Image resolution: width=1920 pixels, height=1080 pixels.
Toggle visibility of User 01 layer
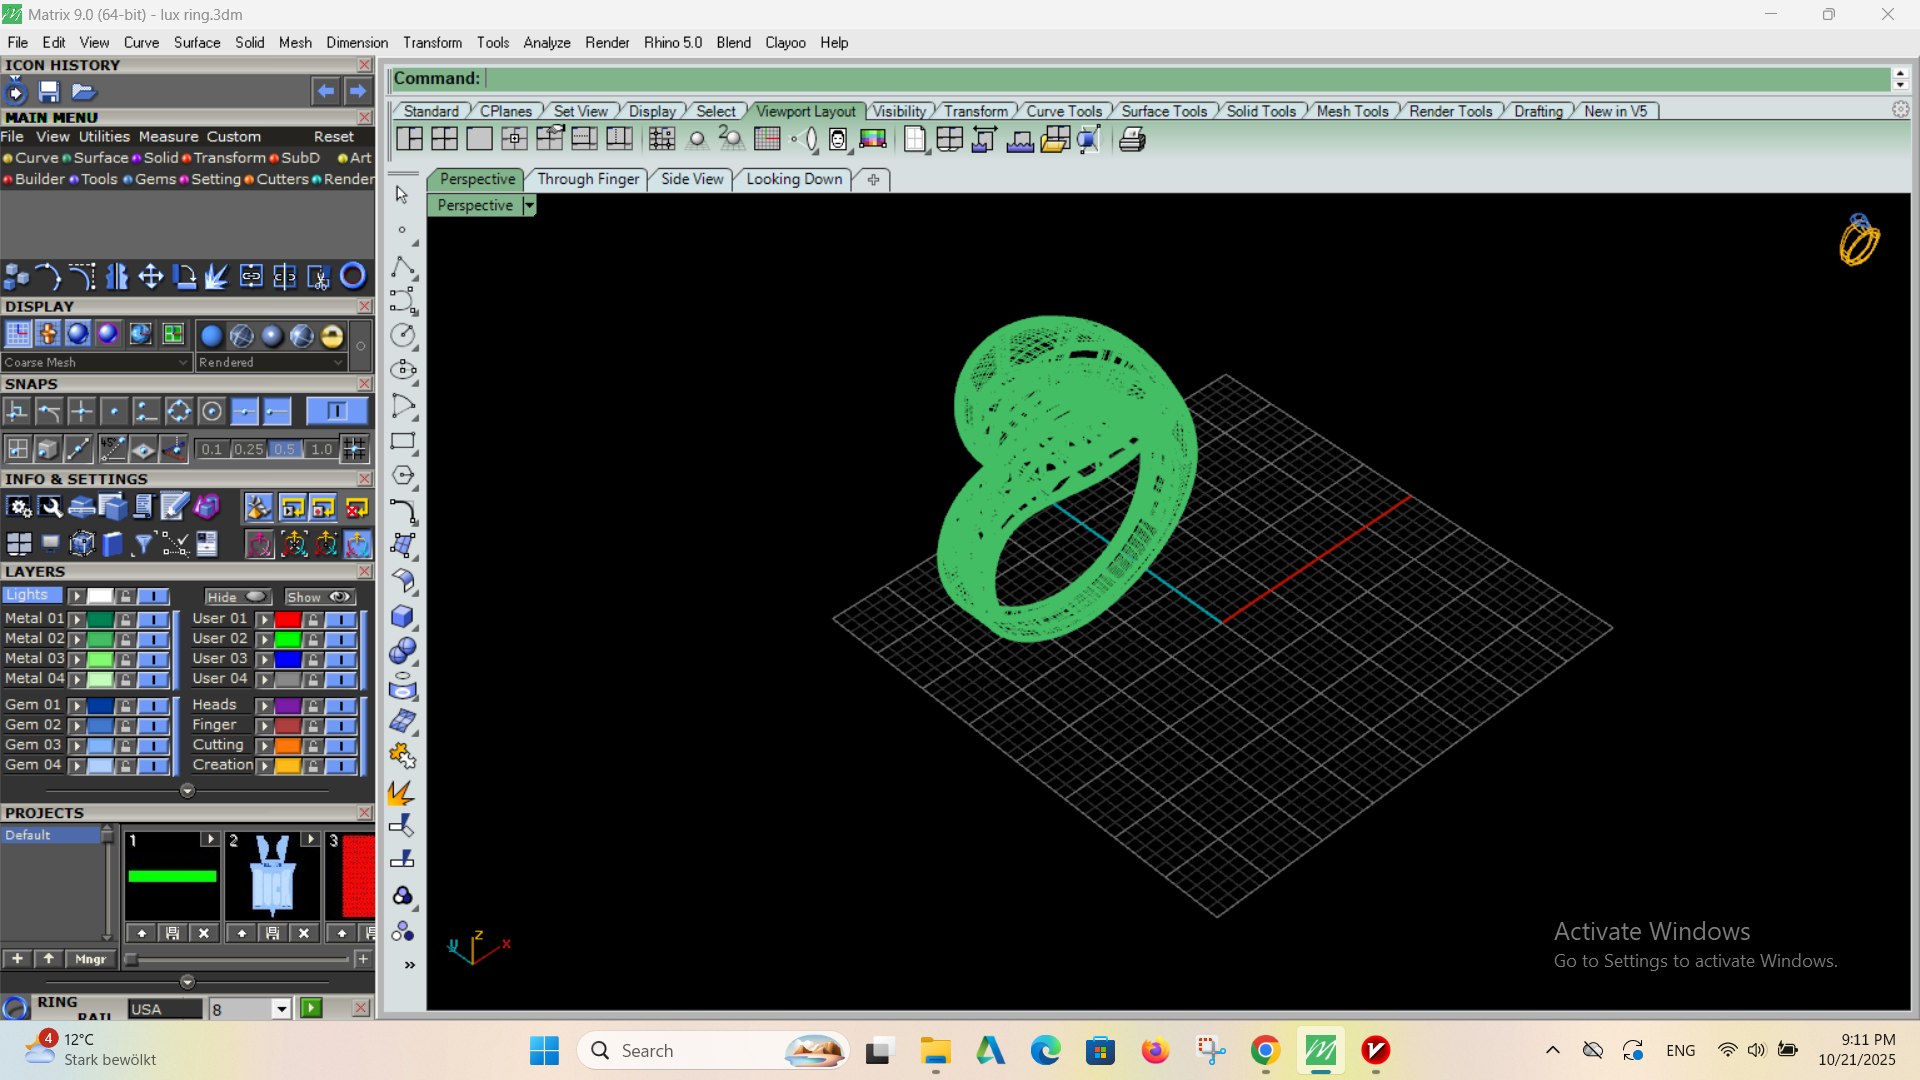(341, 619)
